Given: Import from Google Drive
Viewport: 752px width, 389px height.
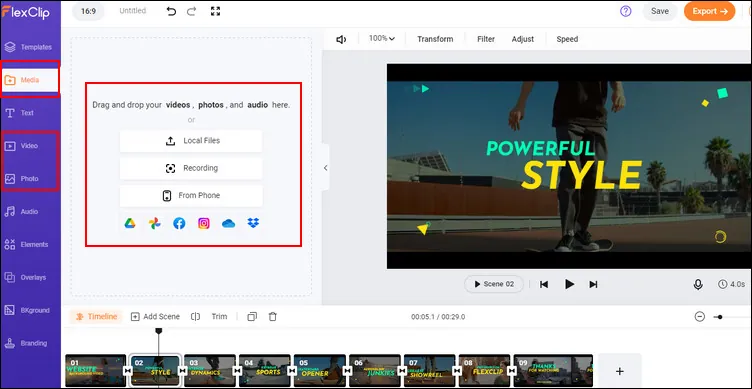Looking at the screenshot, I should tap(130, 223).
